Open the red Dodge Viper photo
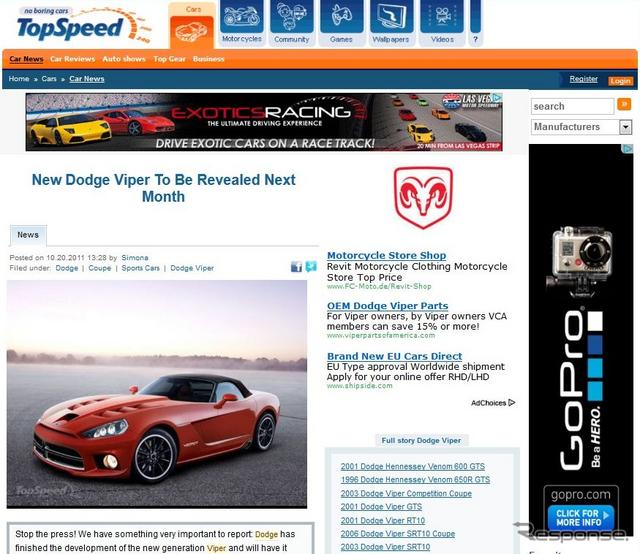 pos(157,394)
